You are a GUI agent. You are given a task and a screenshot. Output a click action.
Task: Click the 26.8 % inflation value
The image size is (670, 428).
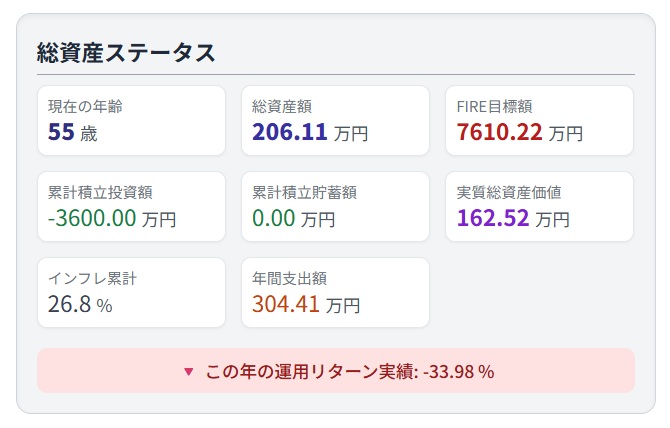[x=80, y=305]
